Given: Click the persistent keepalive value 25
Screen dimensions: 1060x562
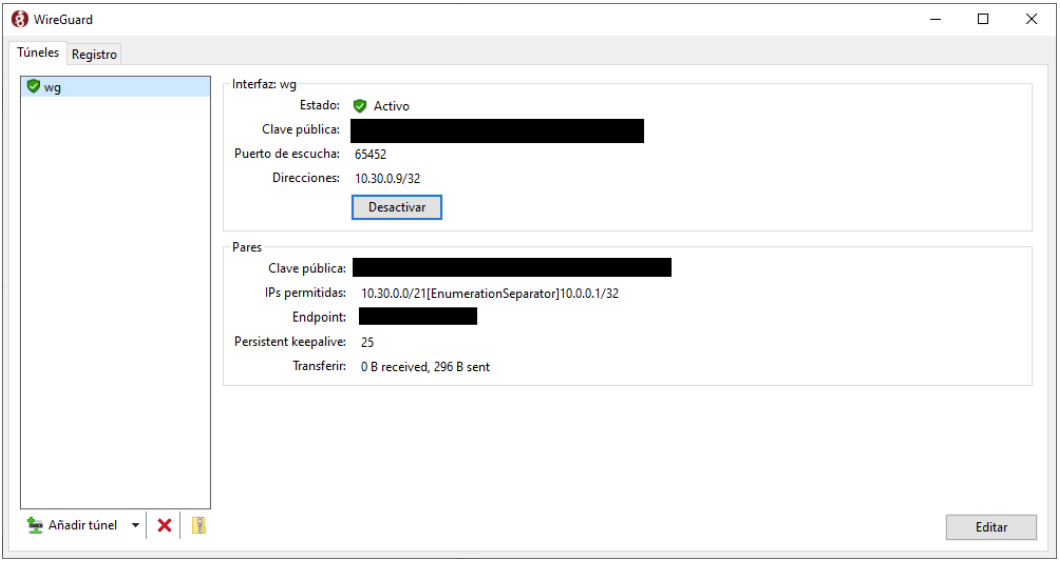Looking at the screenshot, I should (367, 342).
